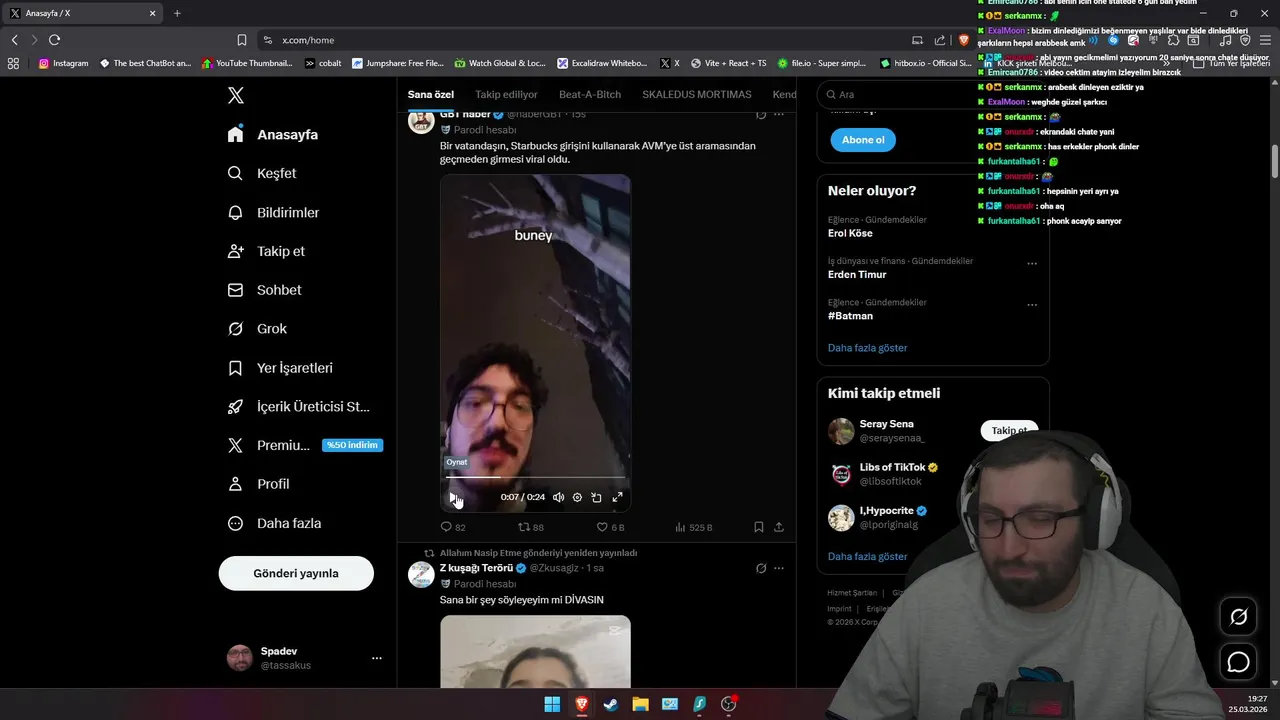Open Premium sidebar item
Image resolution: width=1280 pixels, height=720 pixels.
tap(305, 445)
